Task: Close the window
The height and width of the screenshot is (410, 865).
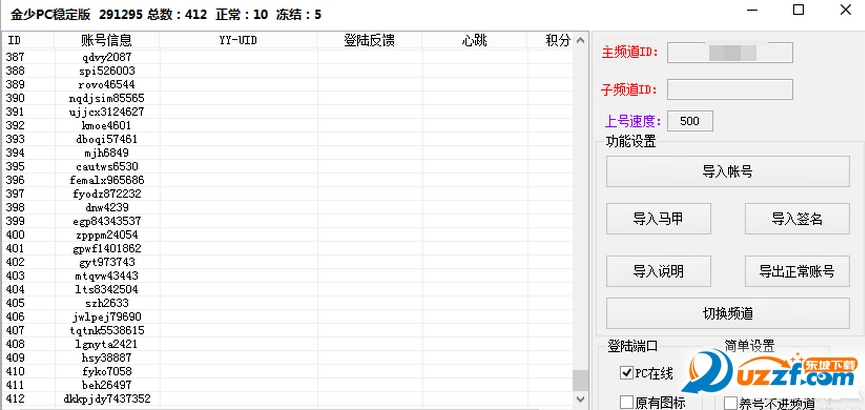Action: point(845,10)
